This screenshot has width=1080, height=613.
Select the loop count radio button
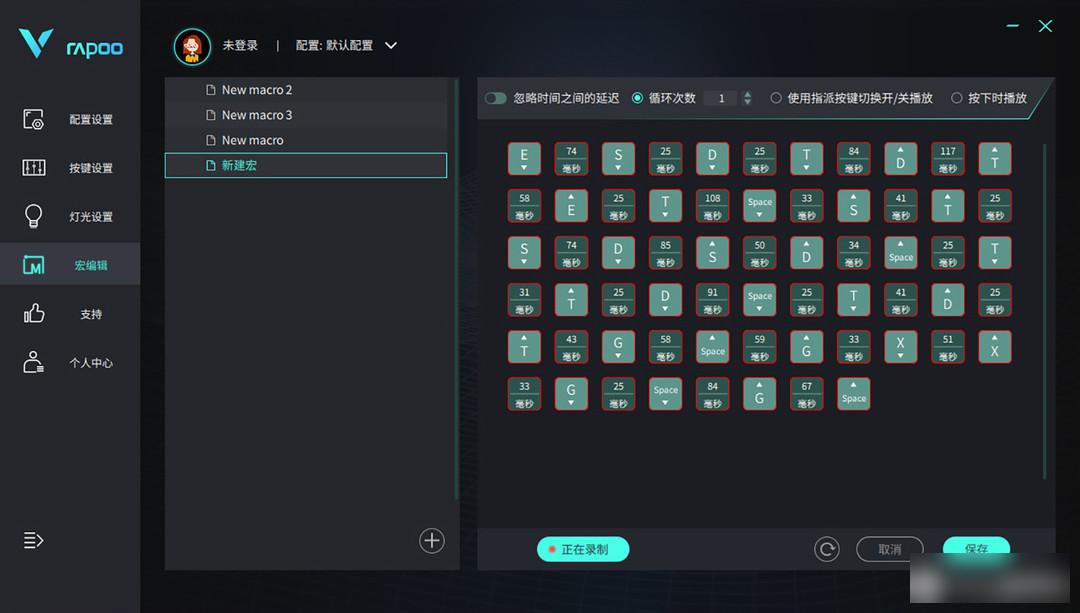click(x=638, y=98)
